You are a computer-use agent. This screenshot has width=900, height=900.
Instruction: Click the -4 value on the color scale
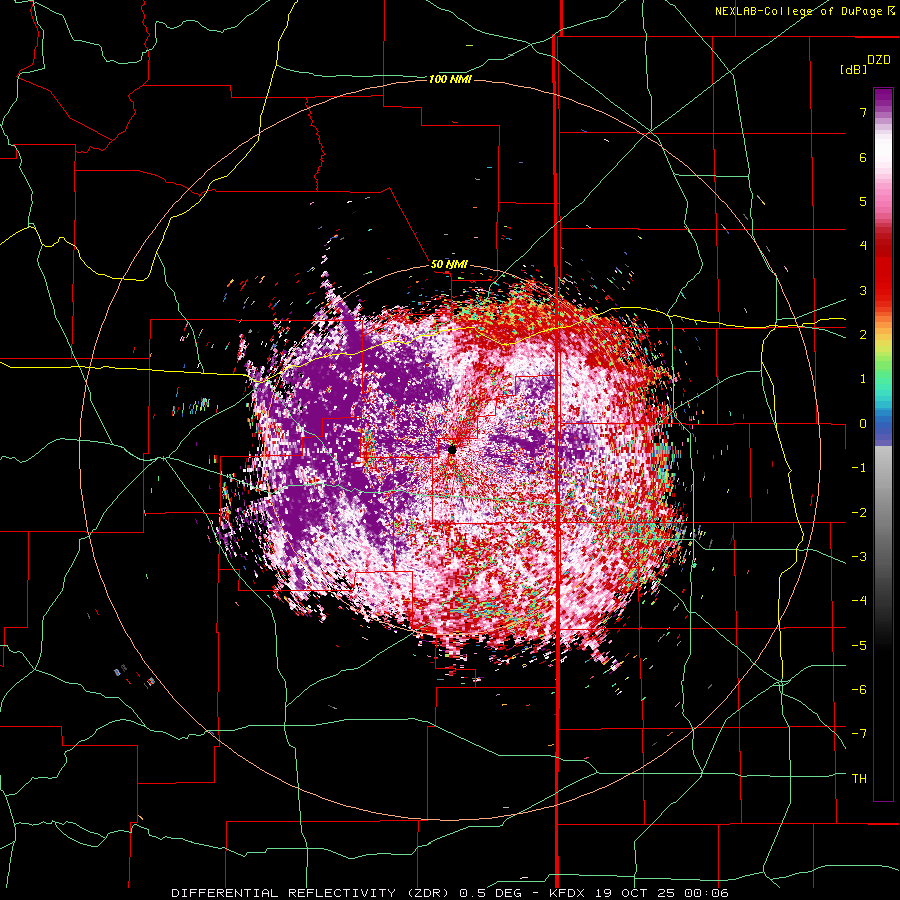[859, 601]
